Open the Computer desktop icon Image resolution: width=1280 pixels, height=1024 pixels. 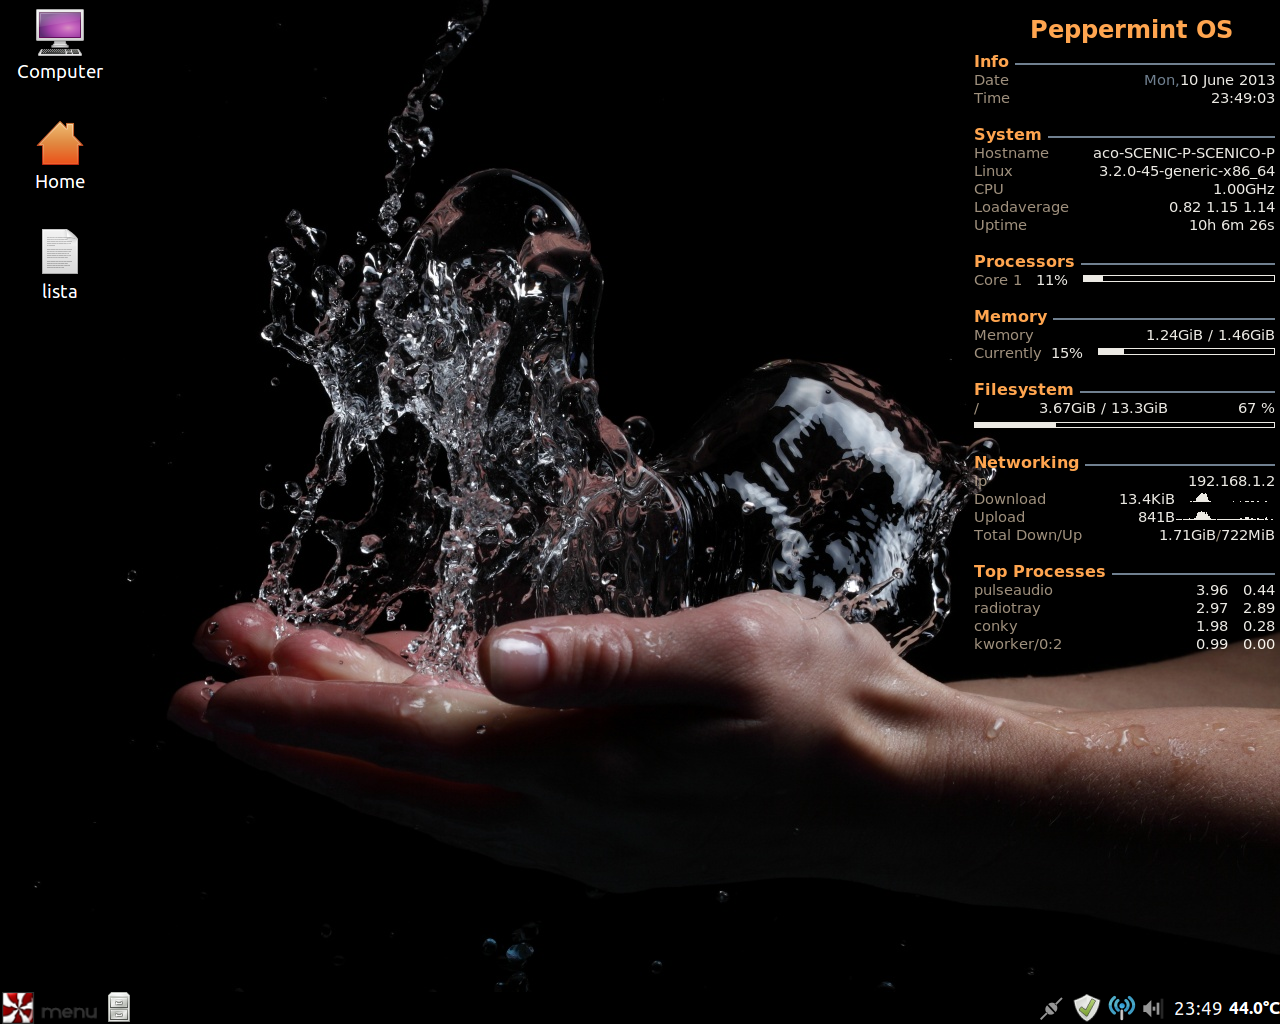coord(60,45)
